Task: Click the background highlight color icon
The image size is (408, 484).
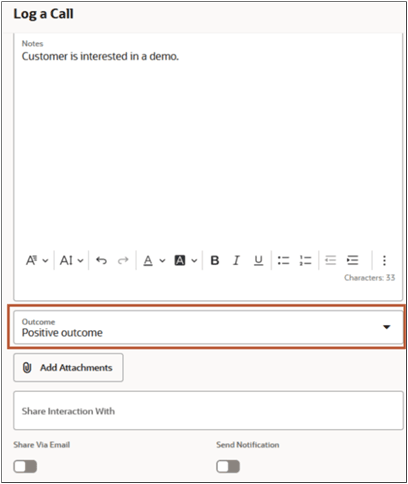Action: click(180, 260)
